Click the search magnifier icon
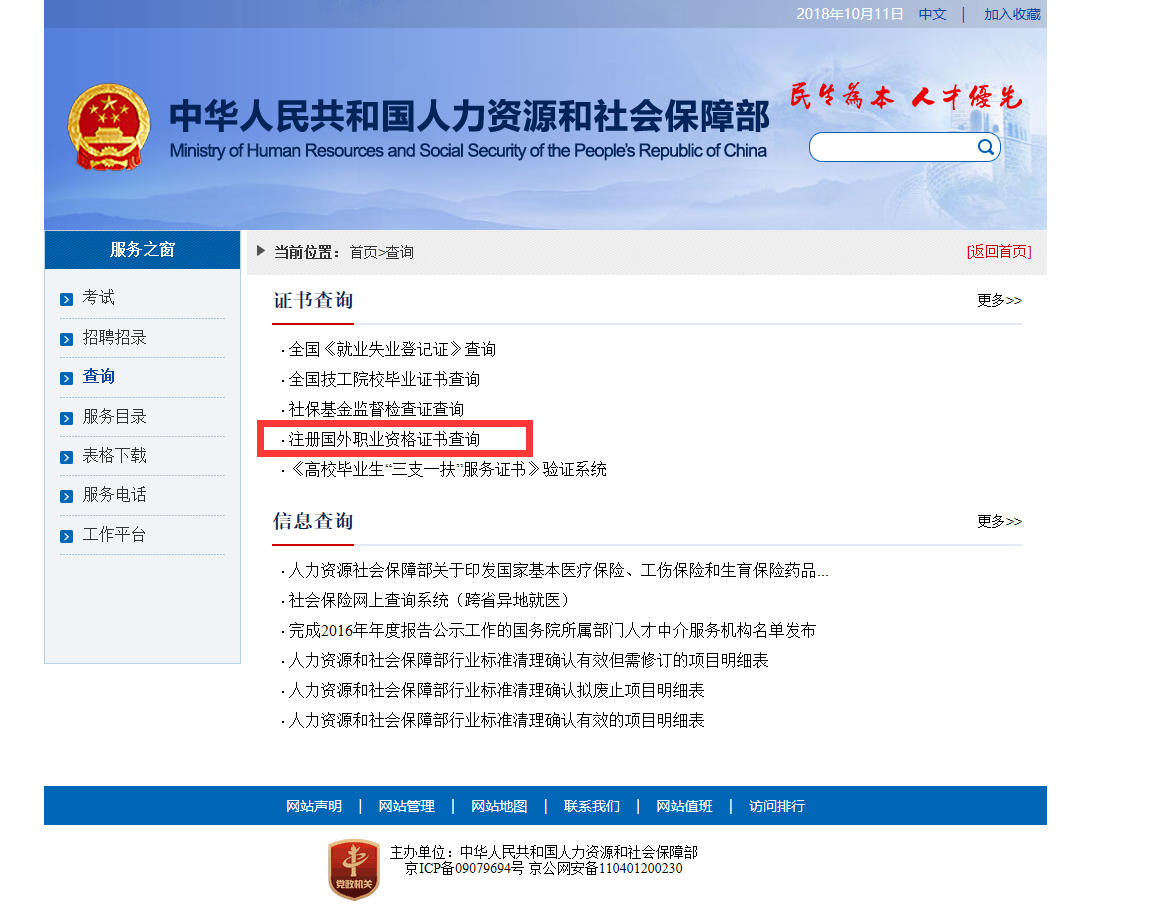This screenshot has height=909, width=1174. click(985, 147)
